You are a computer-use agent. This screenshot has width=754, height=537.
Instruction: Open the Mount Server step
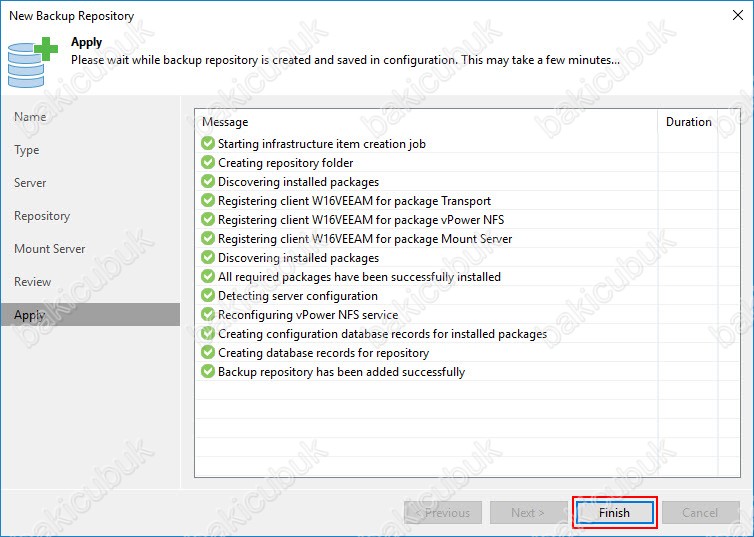50,249
